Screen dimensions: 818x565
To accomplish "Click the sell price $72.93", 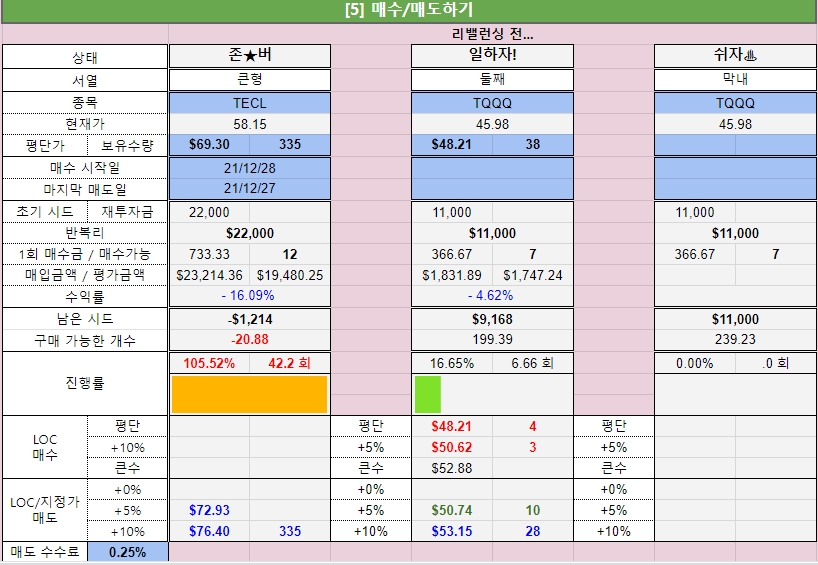I will tap(210, 510).
